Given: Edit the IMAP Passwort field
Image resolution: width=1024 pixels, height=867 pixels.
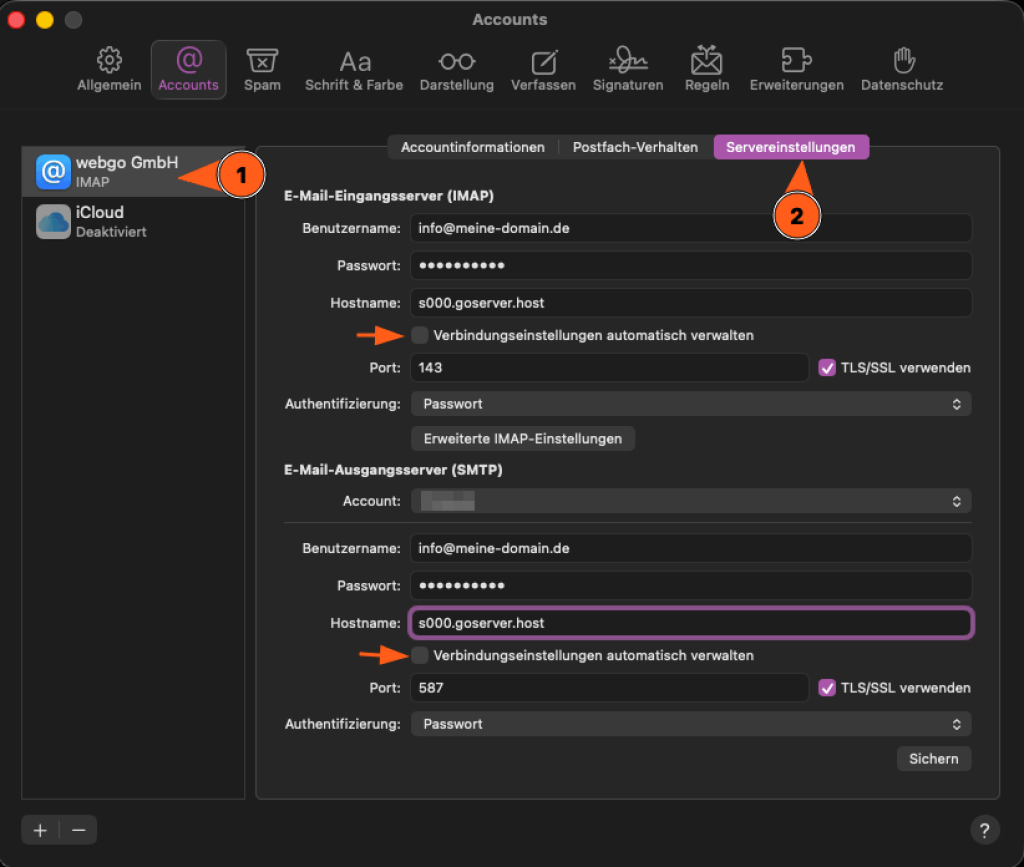Looking at the screenshot, I should 691,266.
